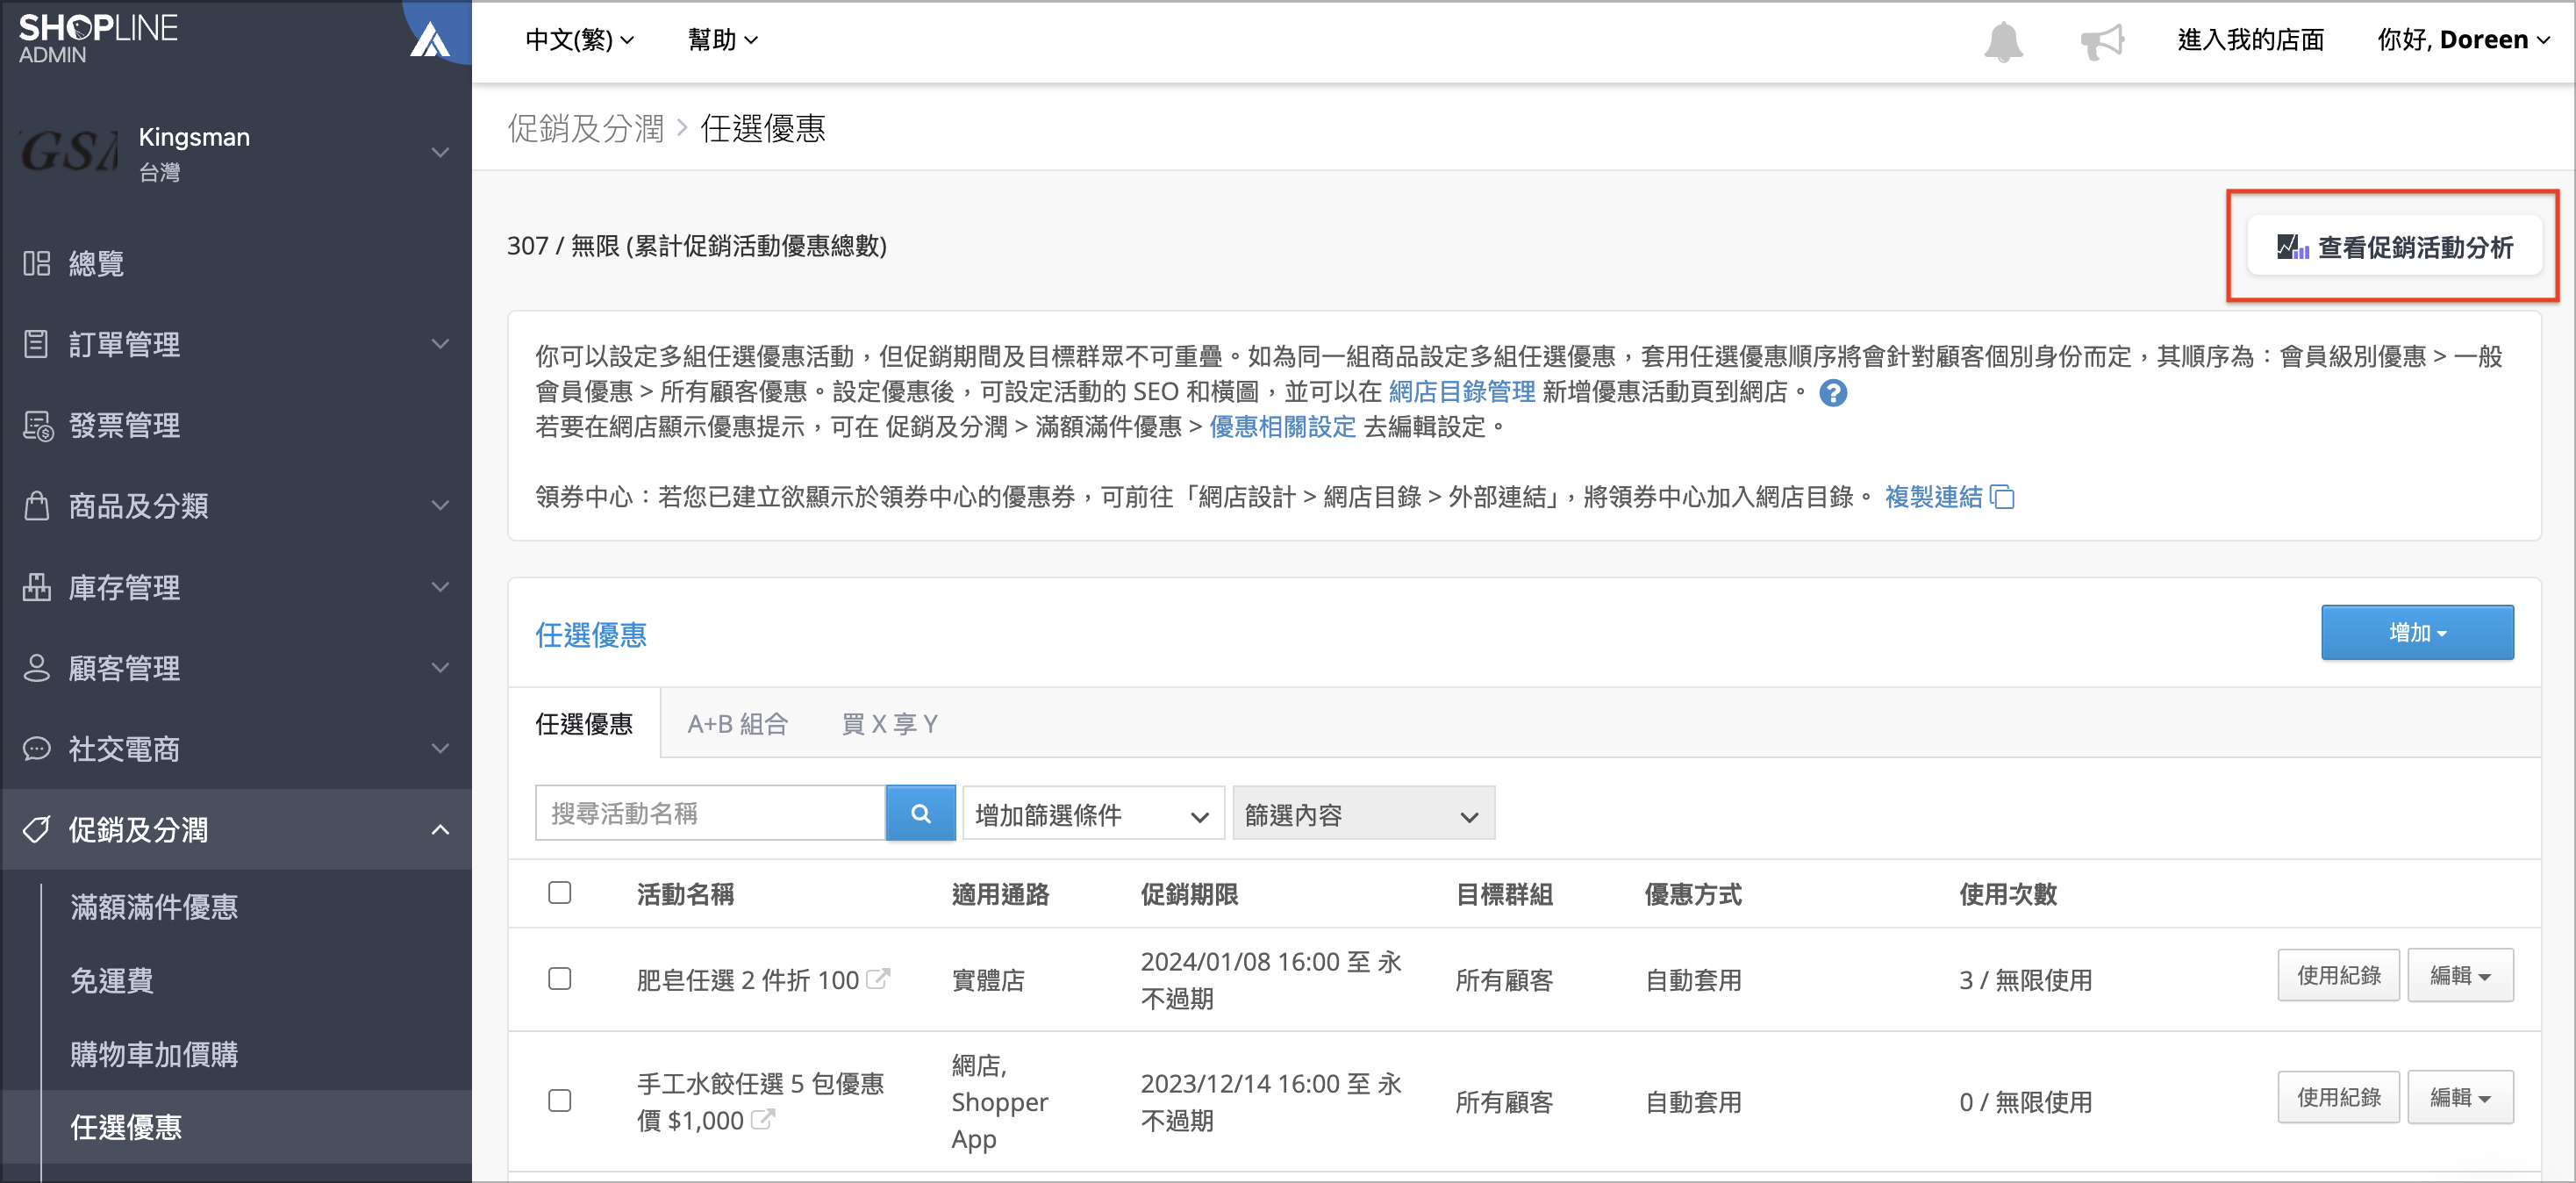The image size is (2576, 1183).
Task: Expand the 庫存管理 submenu chevron
Action: coord(440,587)
